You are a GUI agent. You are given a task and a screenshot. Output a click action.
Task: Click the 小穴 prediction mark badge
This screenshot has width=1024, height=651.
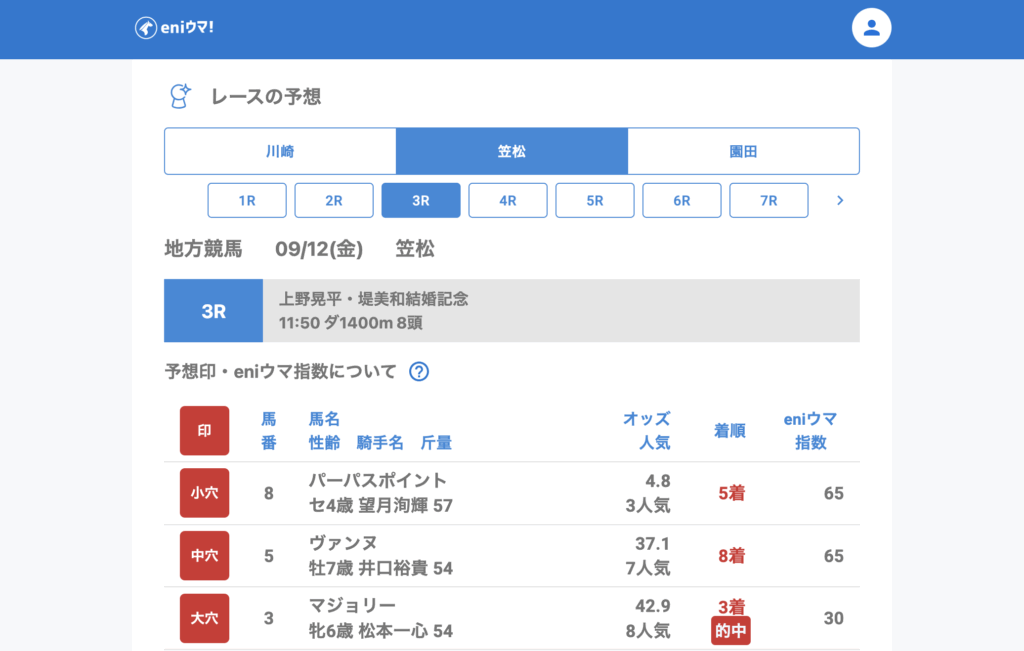point(205,493)
